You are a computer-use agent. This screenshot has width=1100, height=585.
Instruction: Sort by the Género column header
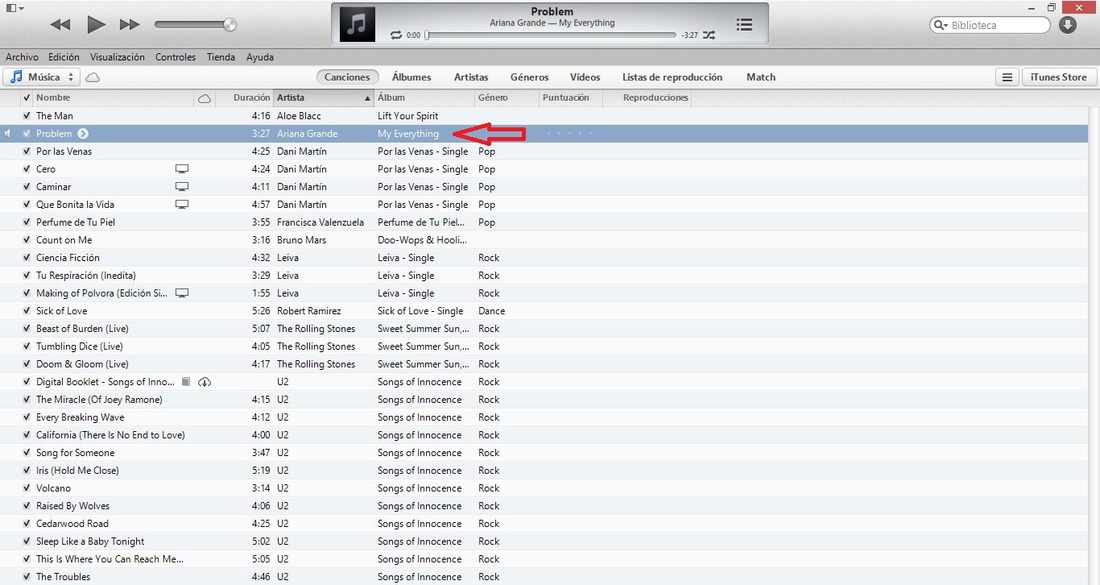(506, 98)
